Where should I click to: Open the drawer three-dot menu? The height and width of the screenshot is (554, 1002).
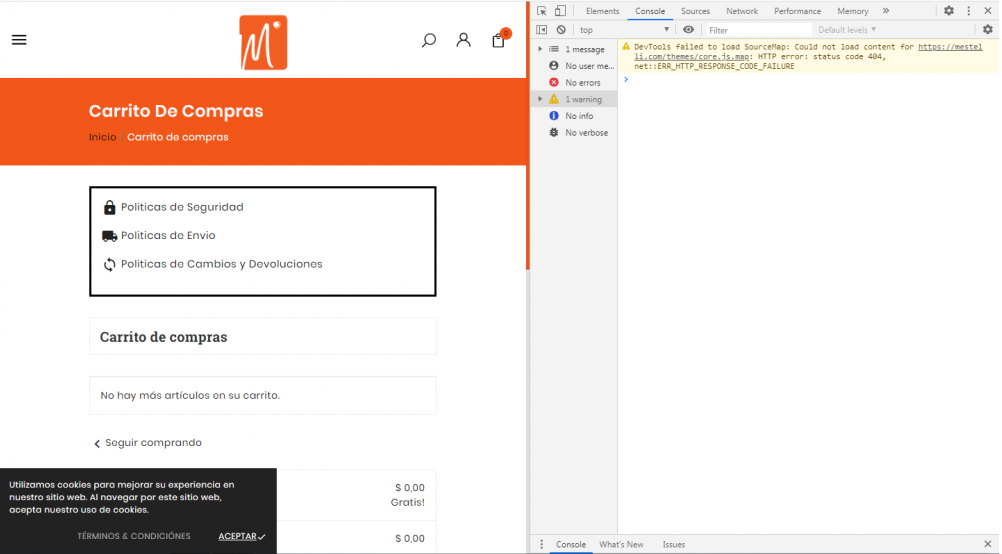pos(541,544)
